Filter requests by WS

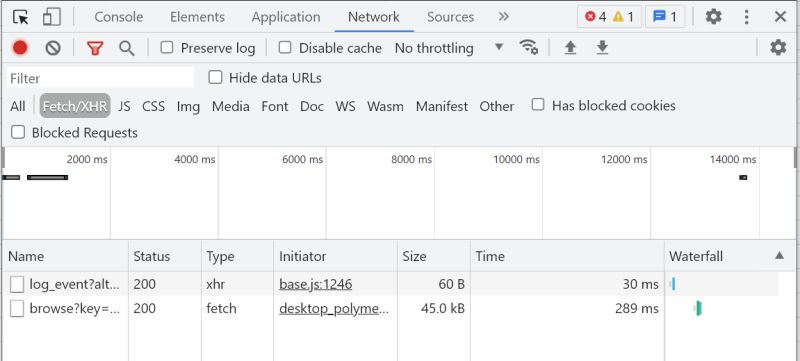[345, 106]
